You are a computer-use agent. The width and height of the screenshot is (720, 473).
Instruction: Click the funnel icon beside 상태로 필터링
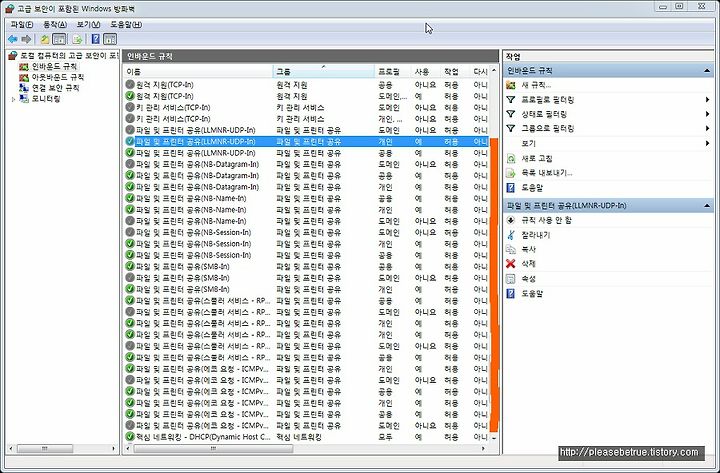[x=511, y=114]
